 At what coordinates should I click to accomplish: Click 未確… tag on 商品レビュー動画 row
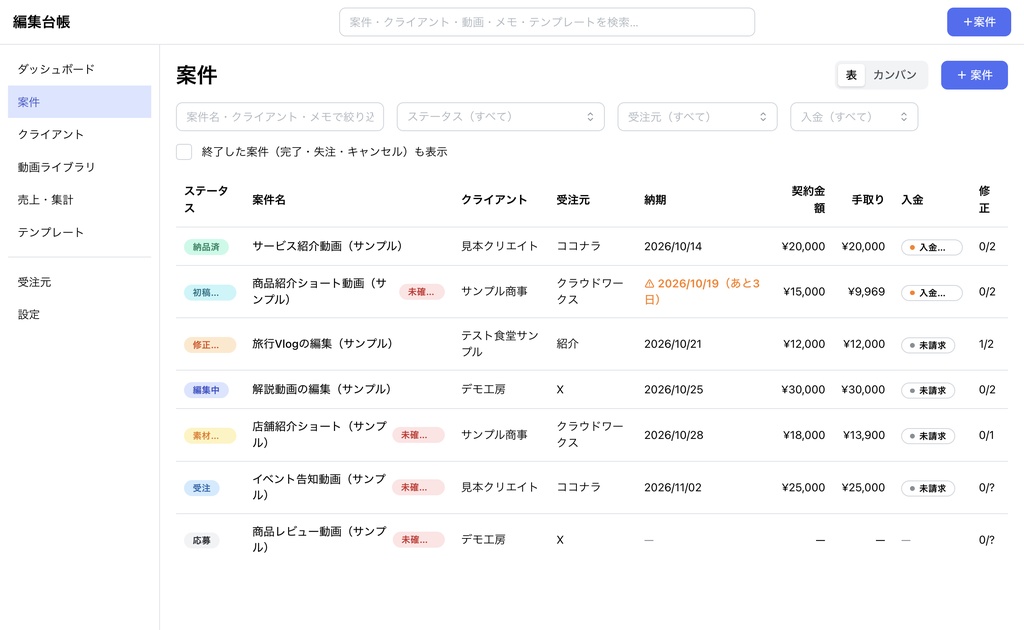click(418, 540)
